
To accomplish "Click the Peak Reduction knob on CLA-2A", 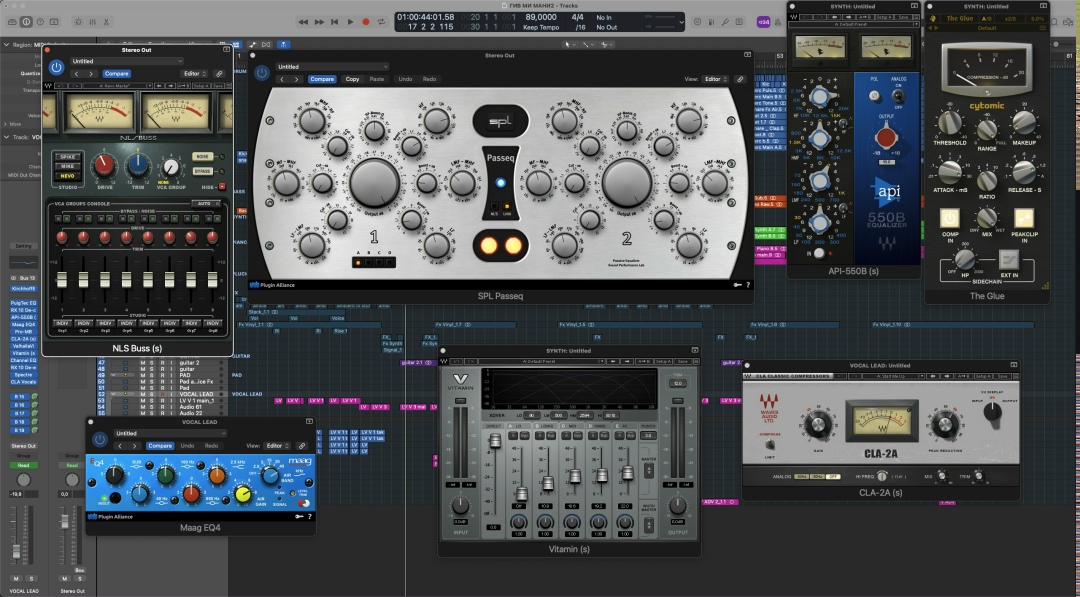I will pyautogui.click(x=945, y=423).
